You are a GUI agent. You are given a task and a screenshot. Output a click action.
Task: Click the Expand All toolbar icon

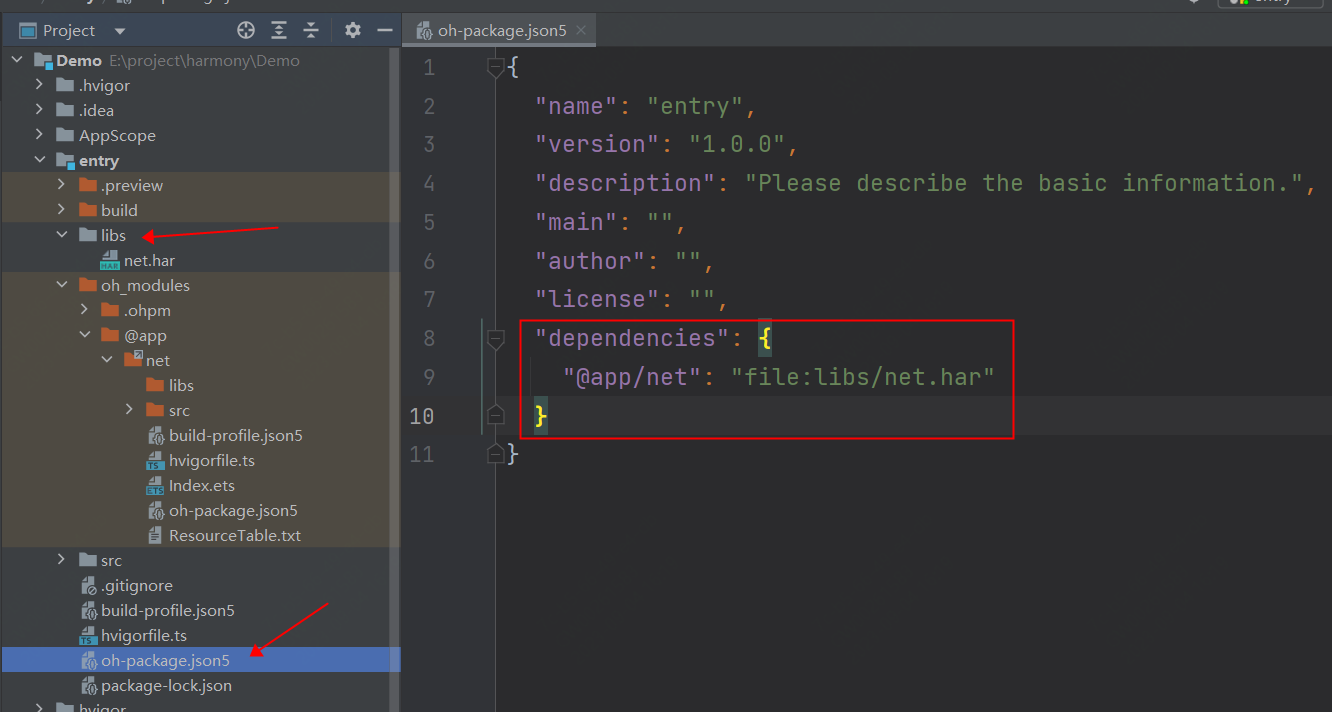pos(279,30)
